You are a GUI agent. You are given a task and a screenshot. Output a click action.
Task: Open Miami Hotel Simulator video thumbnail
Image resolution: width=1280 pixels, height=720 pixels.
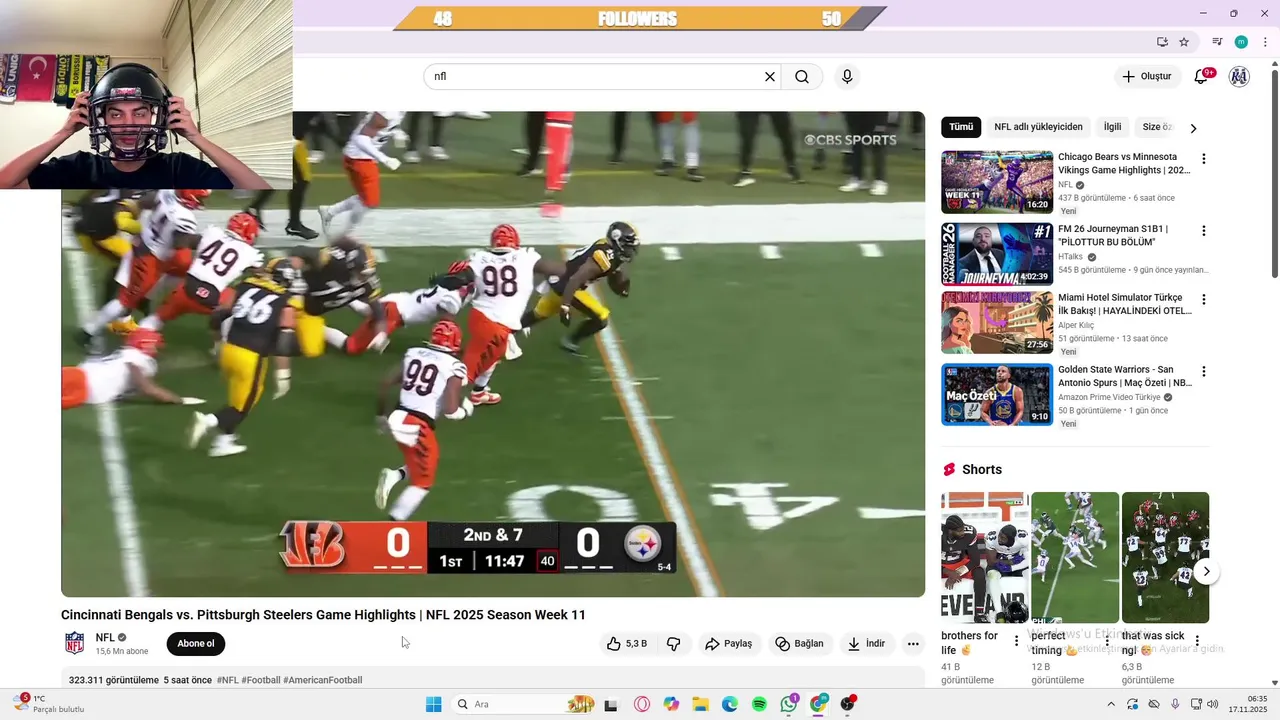pos(997,323)
